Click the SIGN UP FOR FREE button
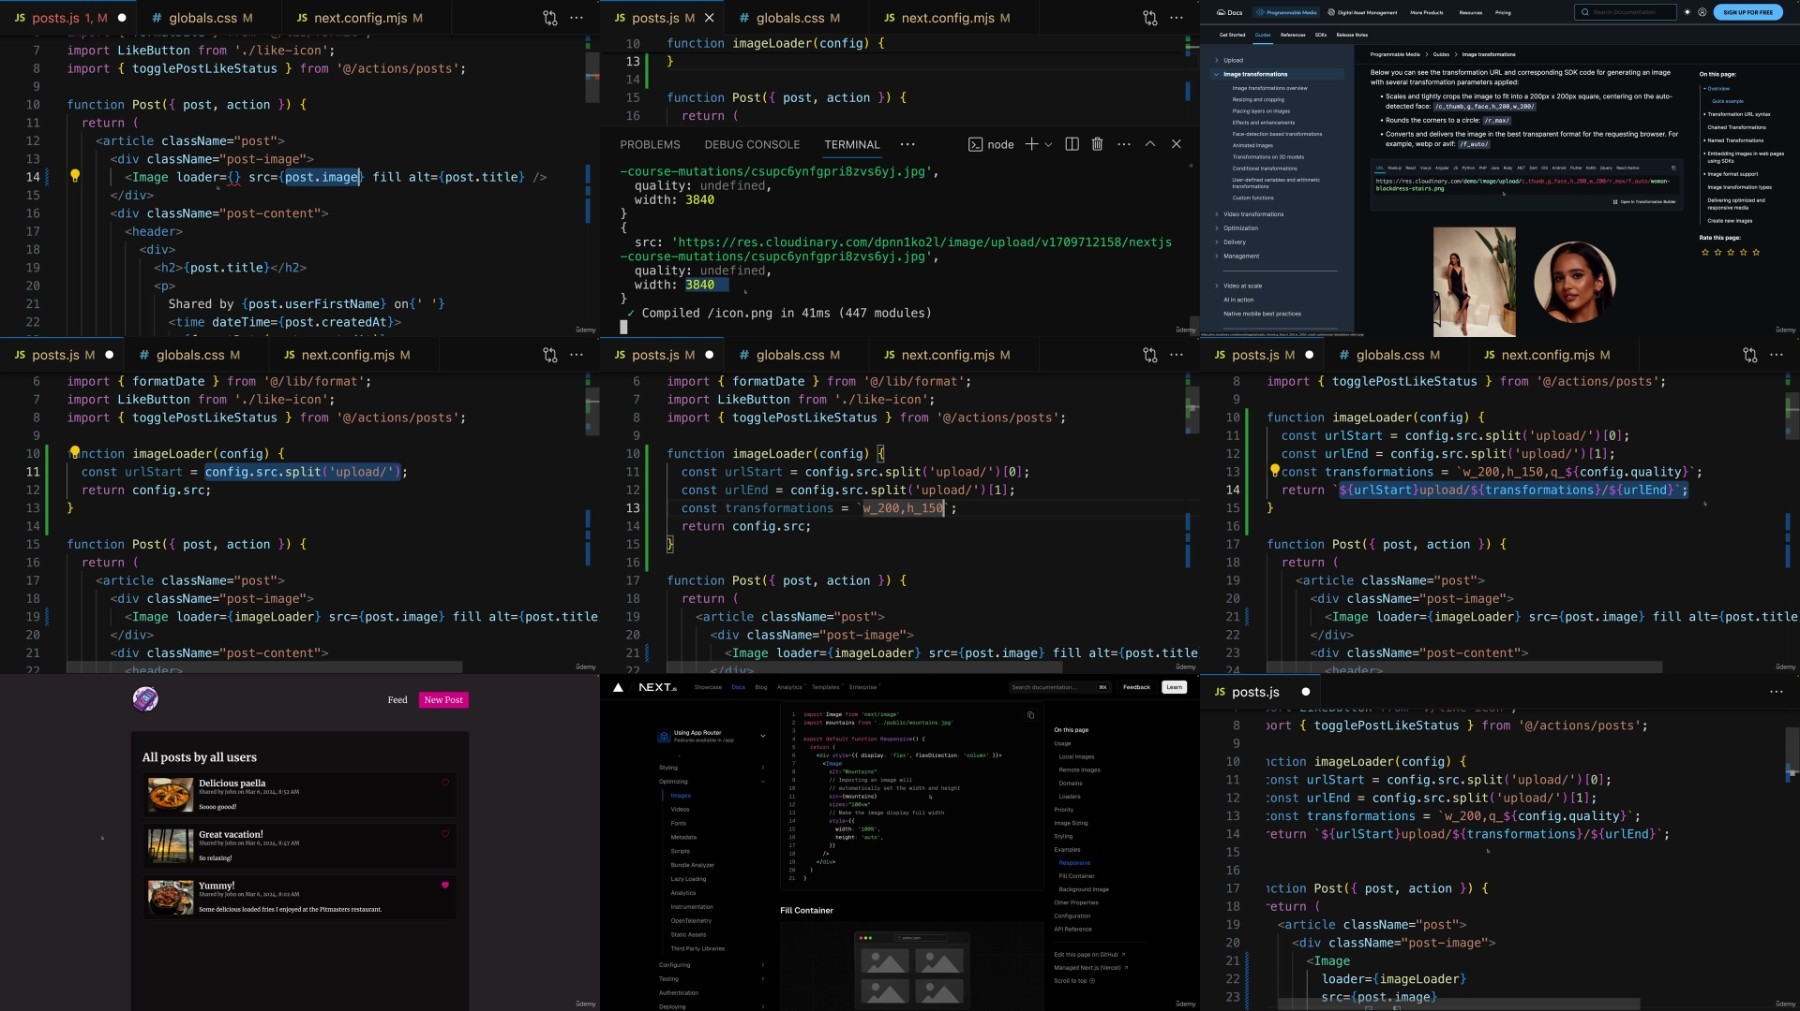Viewport: 1800px width, 1011px height. click(x=1747, y=12)
